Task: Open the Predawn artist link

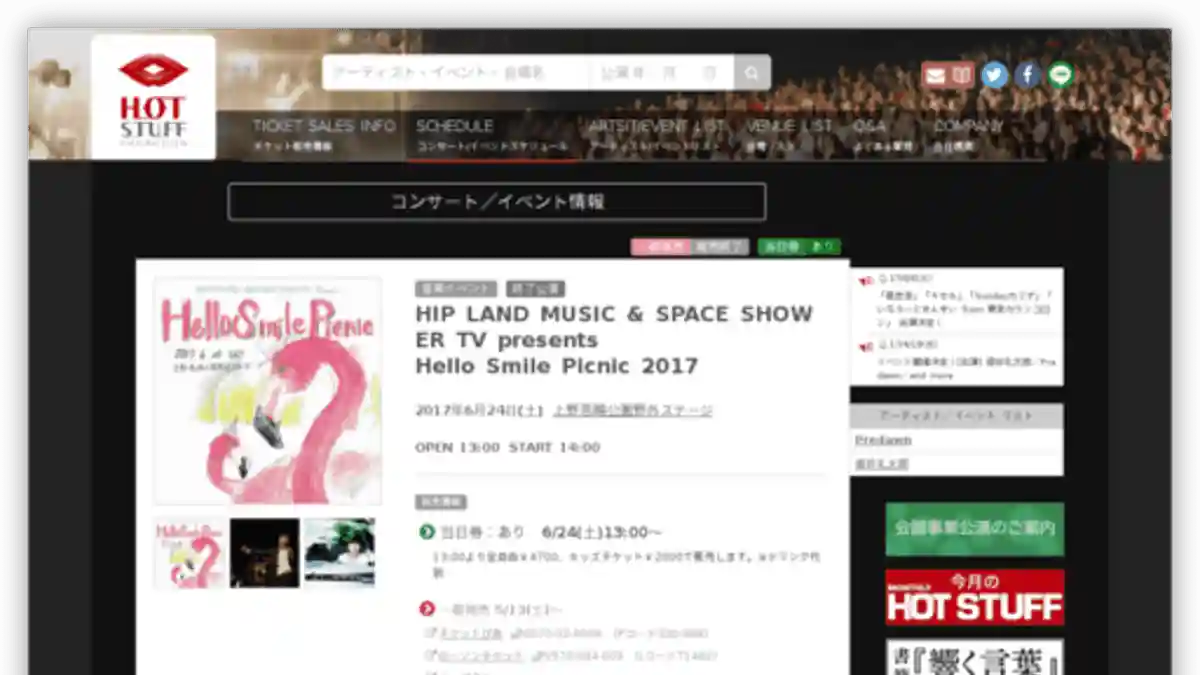Action: (x=883, y=440)
